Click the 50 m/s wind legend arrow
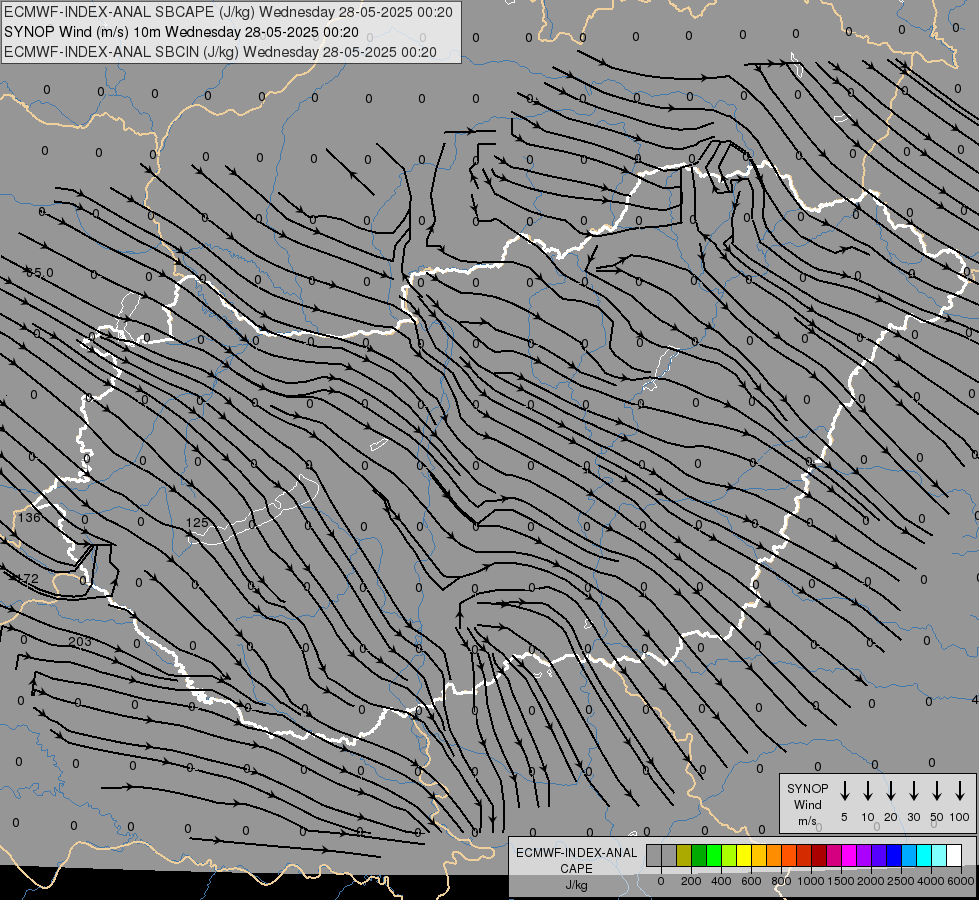Screen dimensions: 979x900 pos(937,790)
